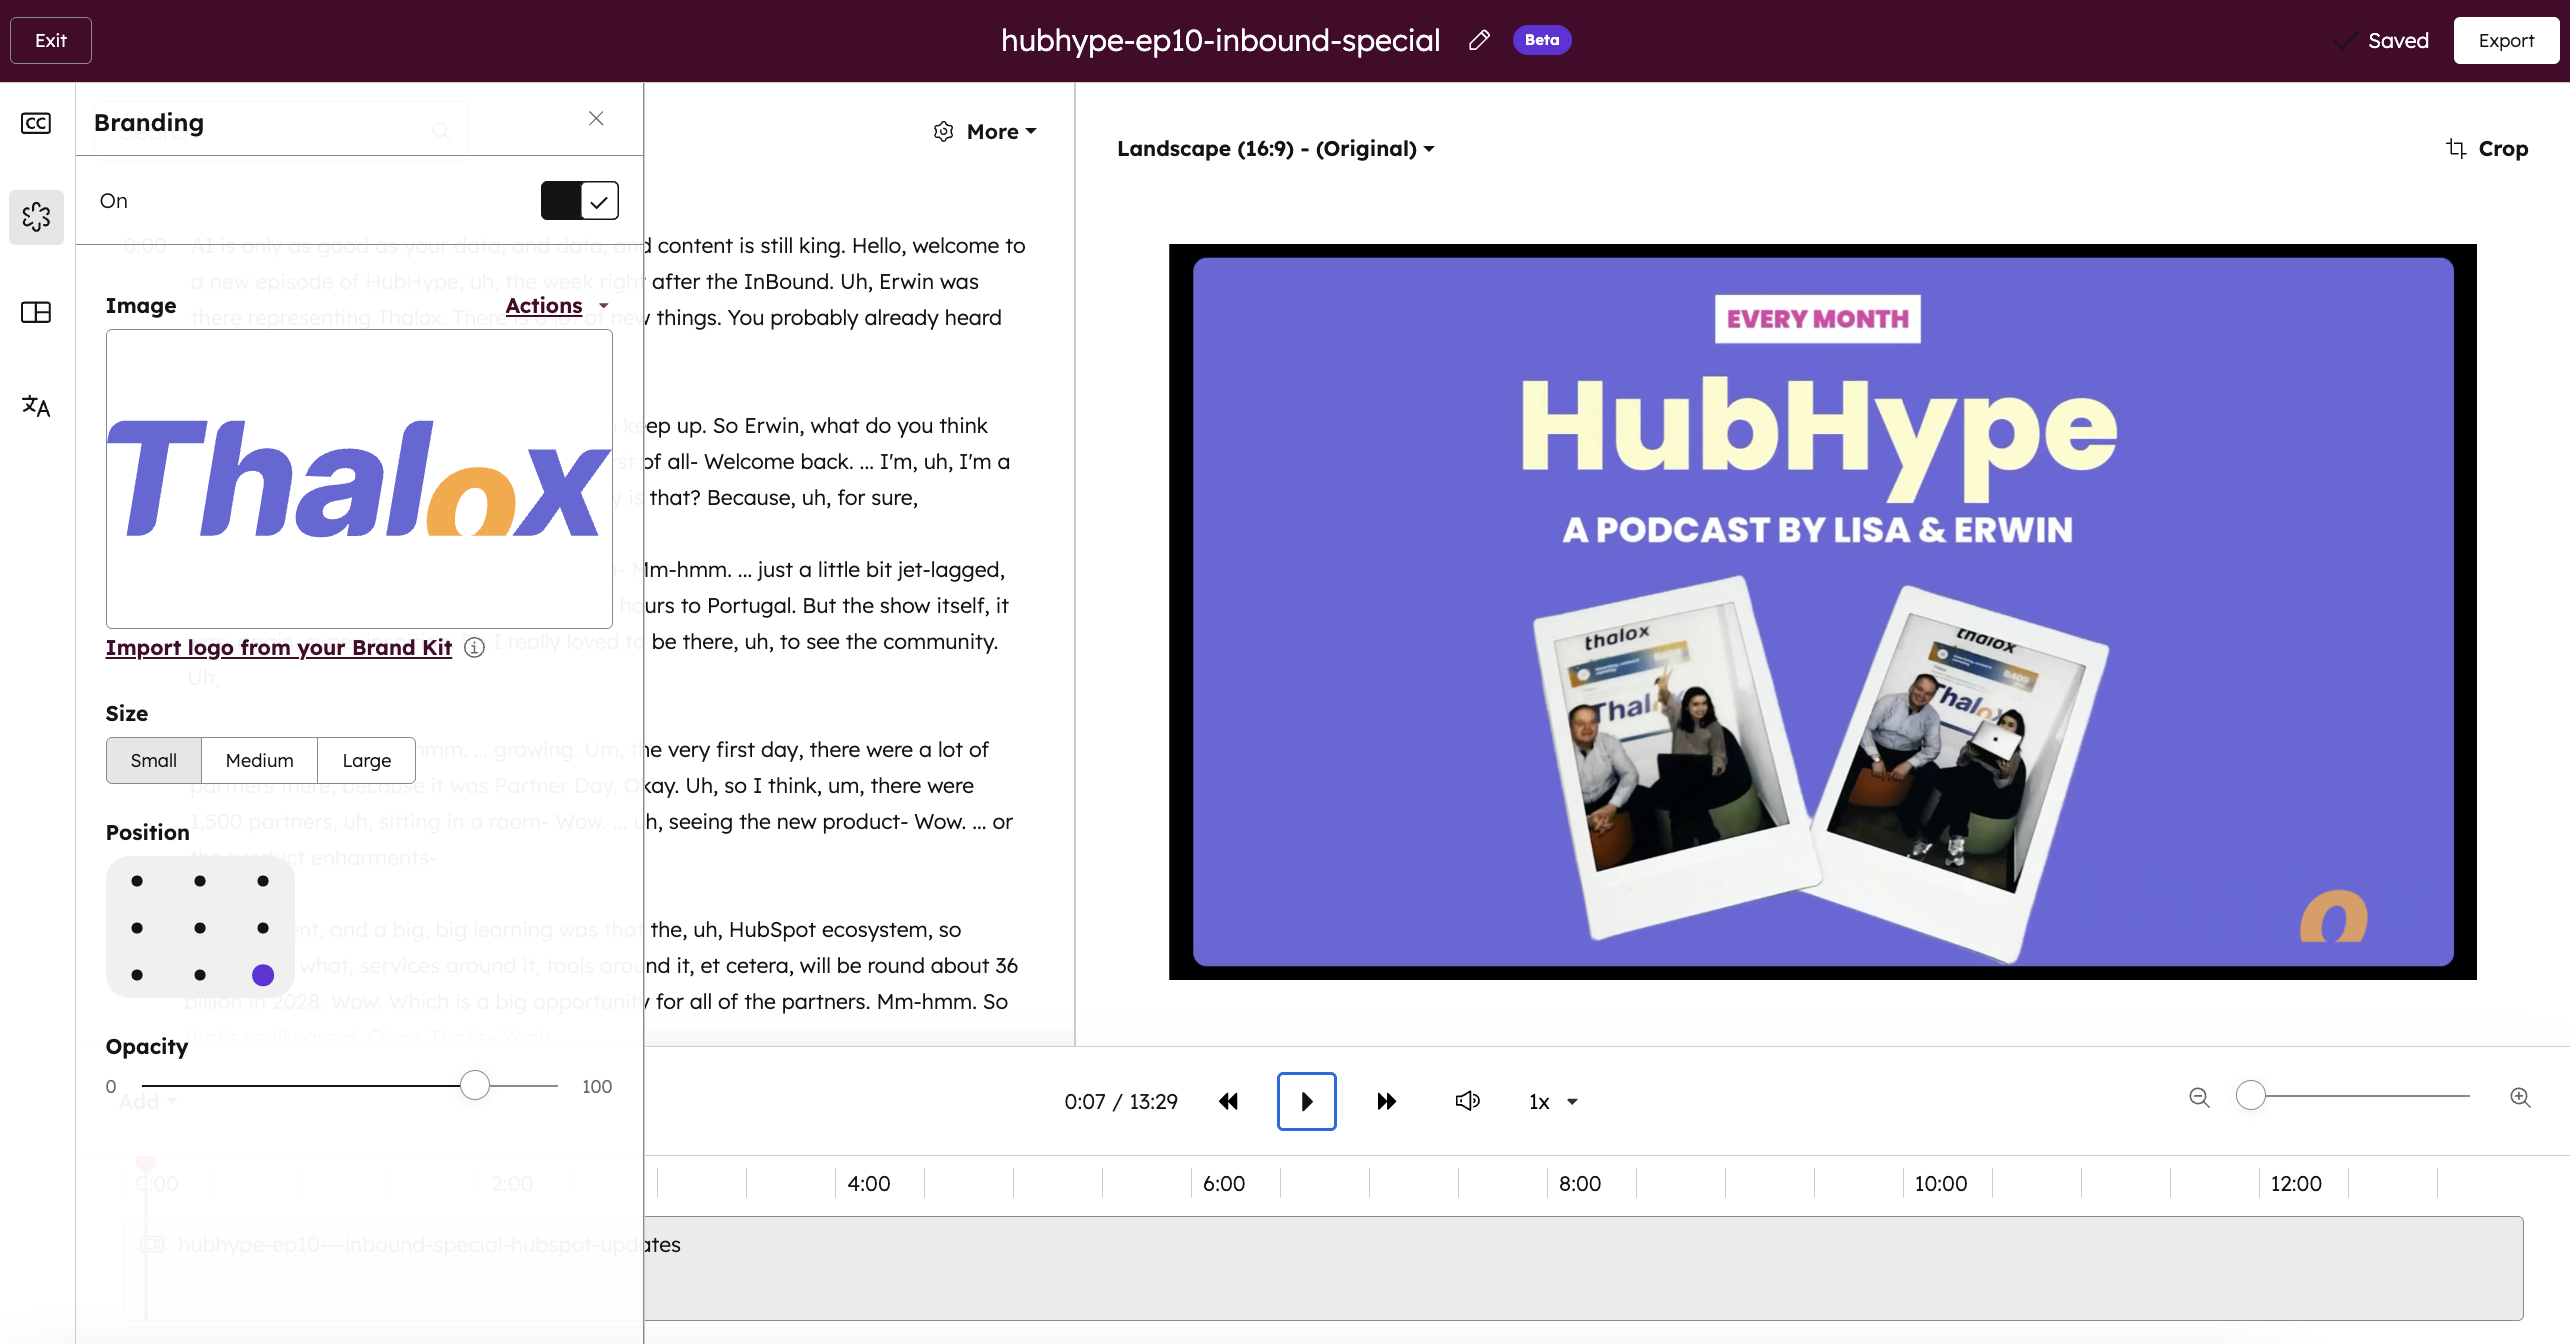Click the 4:00 timeline marker
The width and height of the screenshot is (2570, 1344).
pos(869,1184)
